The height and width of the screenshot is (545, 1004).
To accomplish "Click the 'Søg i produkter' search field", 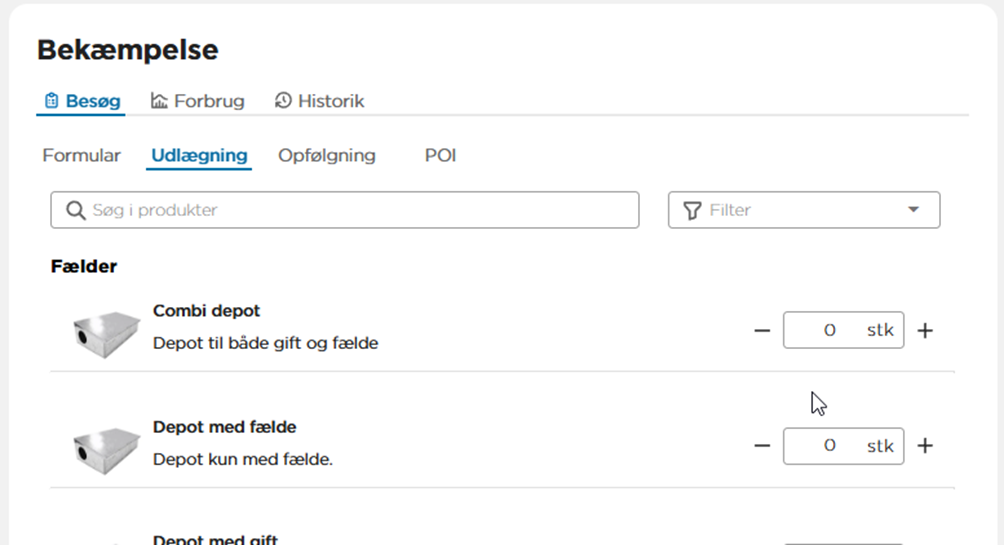I will click(x=345, y=210).
